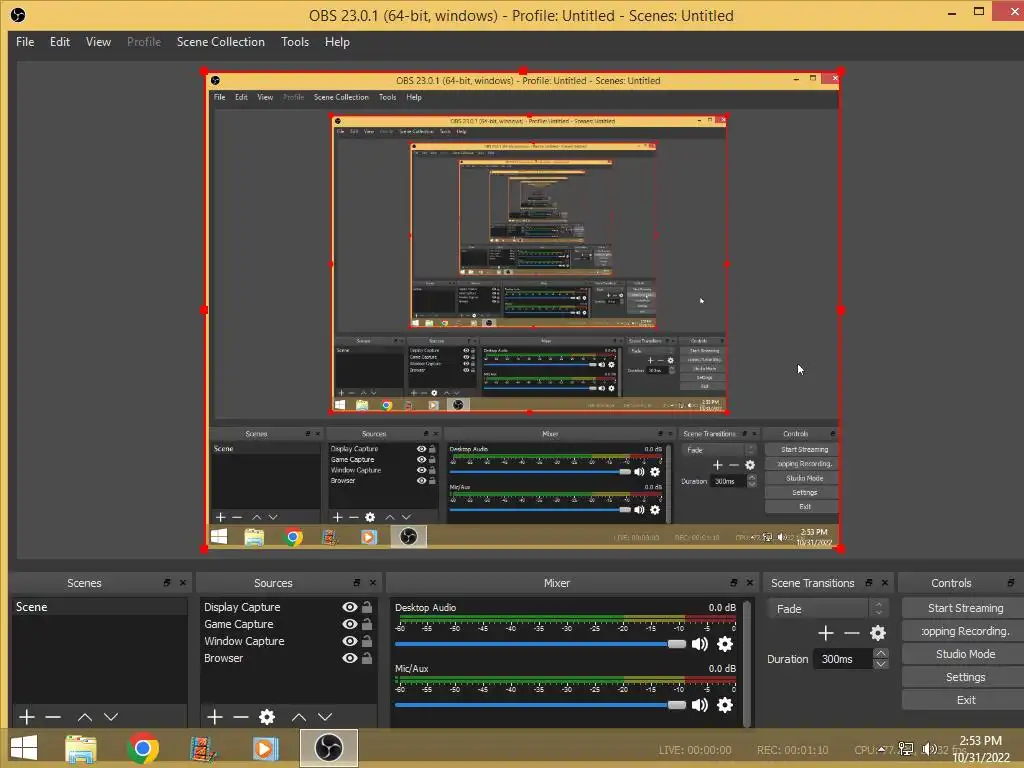Open Settings from Controls panel
The image size is (1024, 768).
tap(965, 677)
